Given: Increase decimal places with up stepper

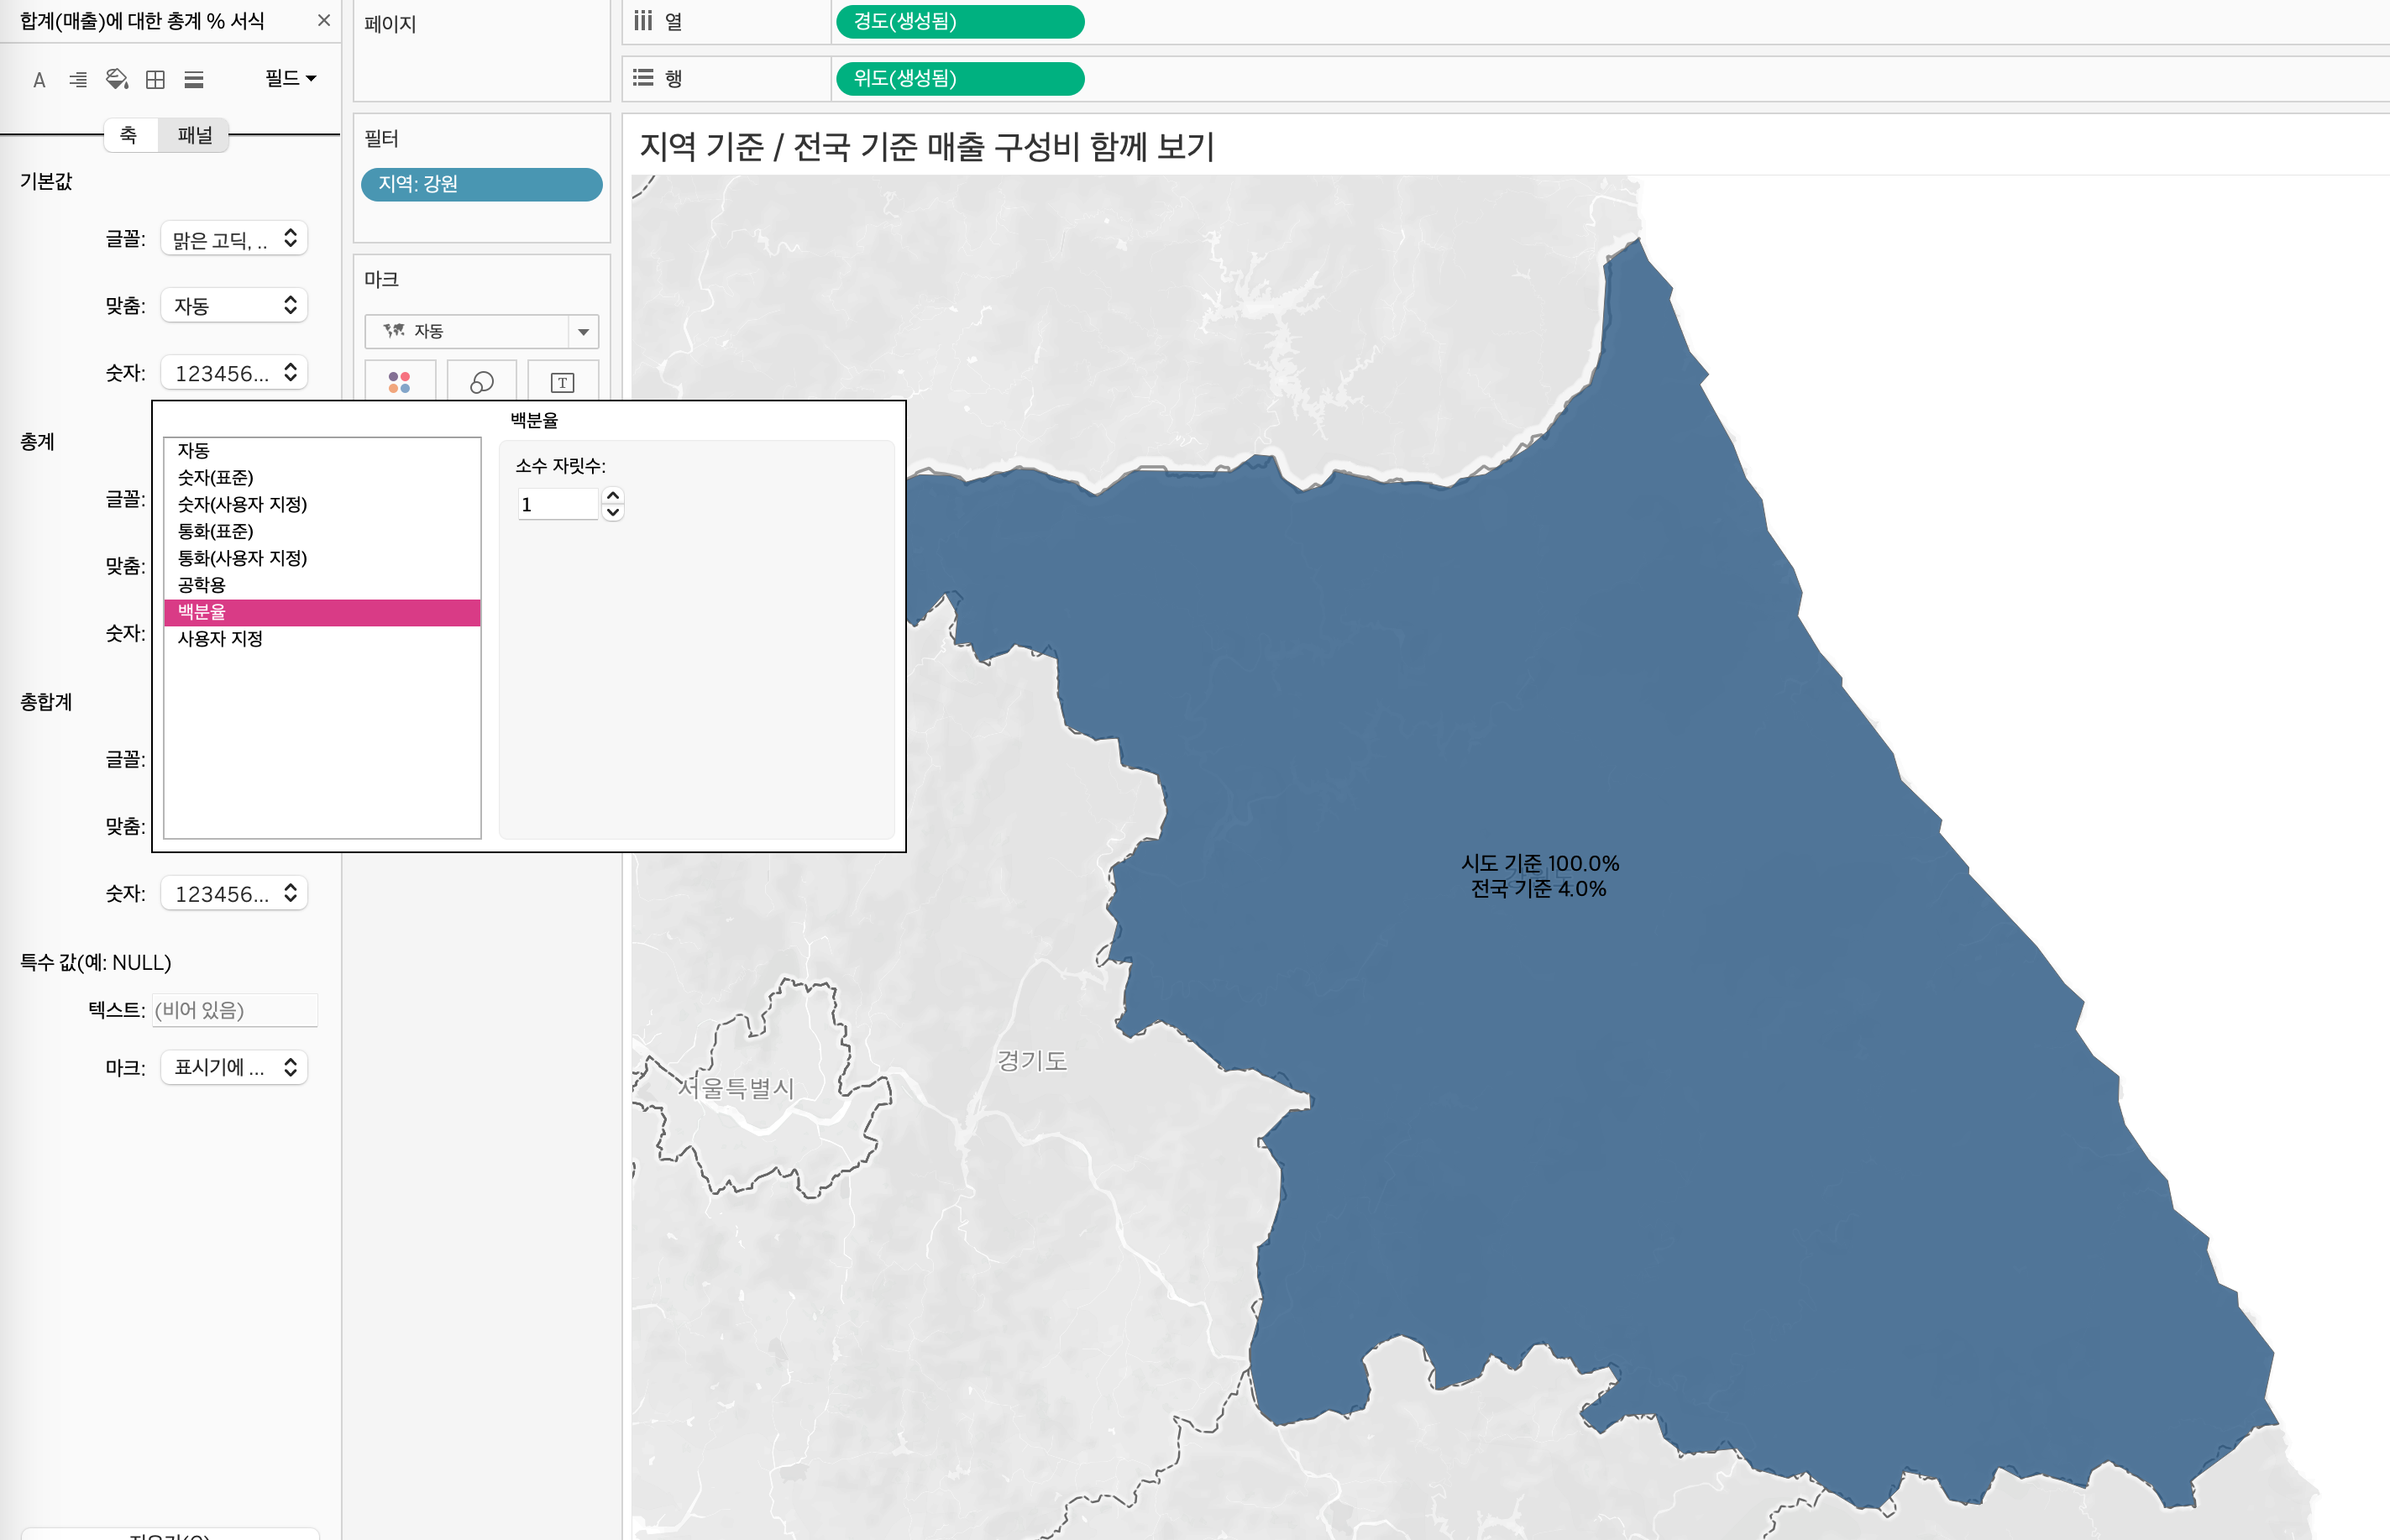Looking at the screenshot, I should point(613,495).
